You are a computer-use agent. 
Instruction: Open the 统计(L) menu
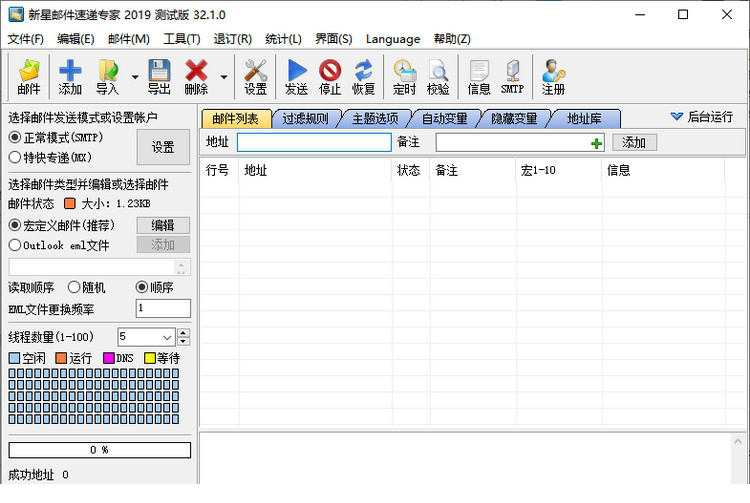pos(283,39)
